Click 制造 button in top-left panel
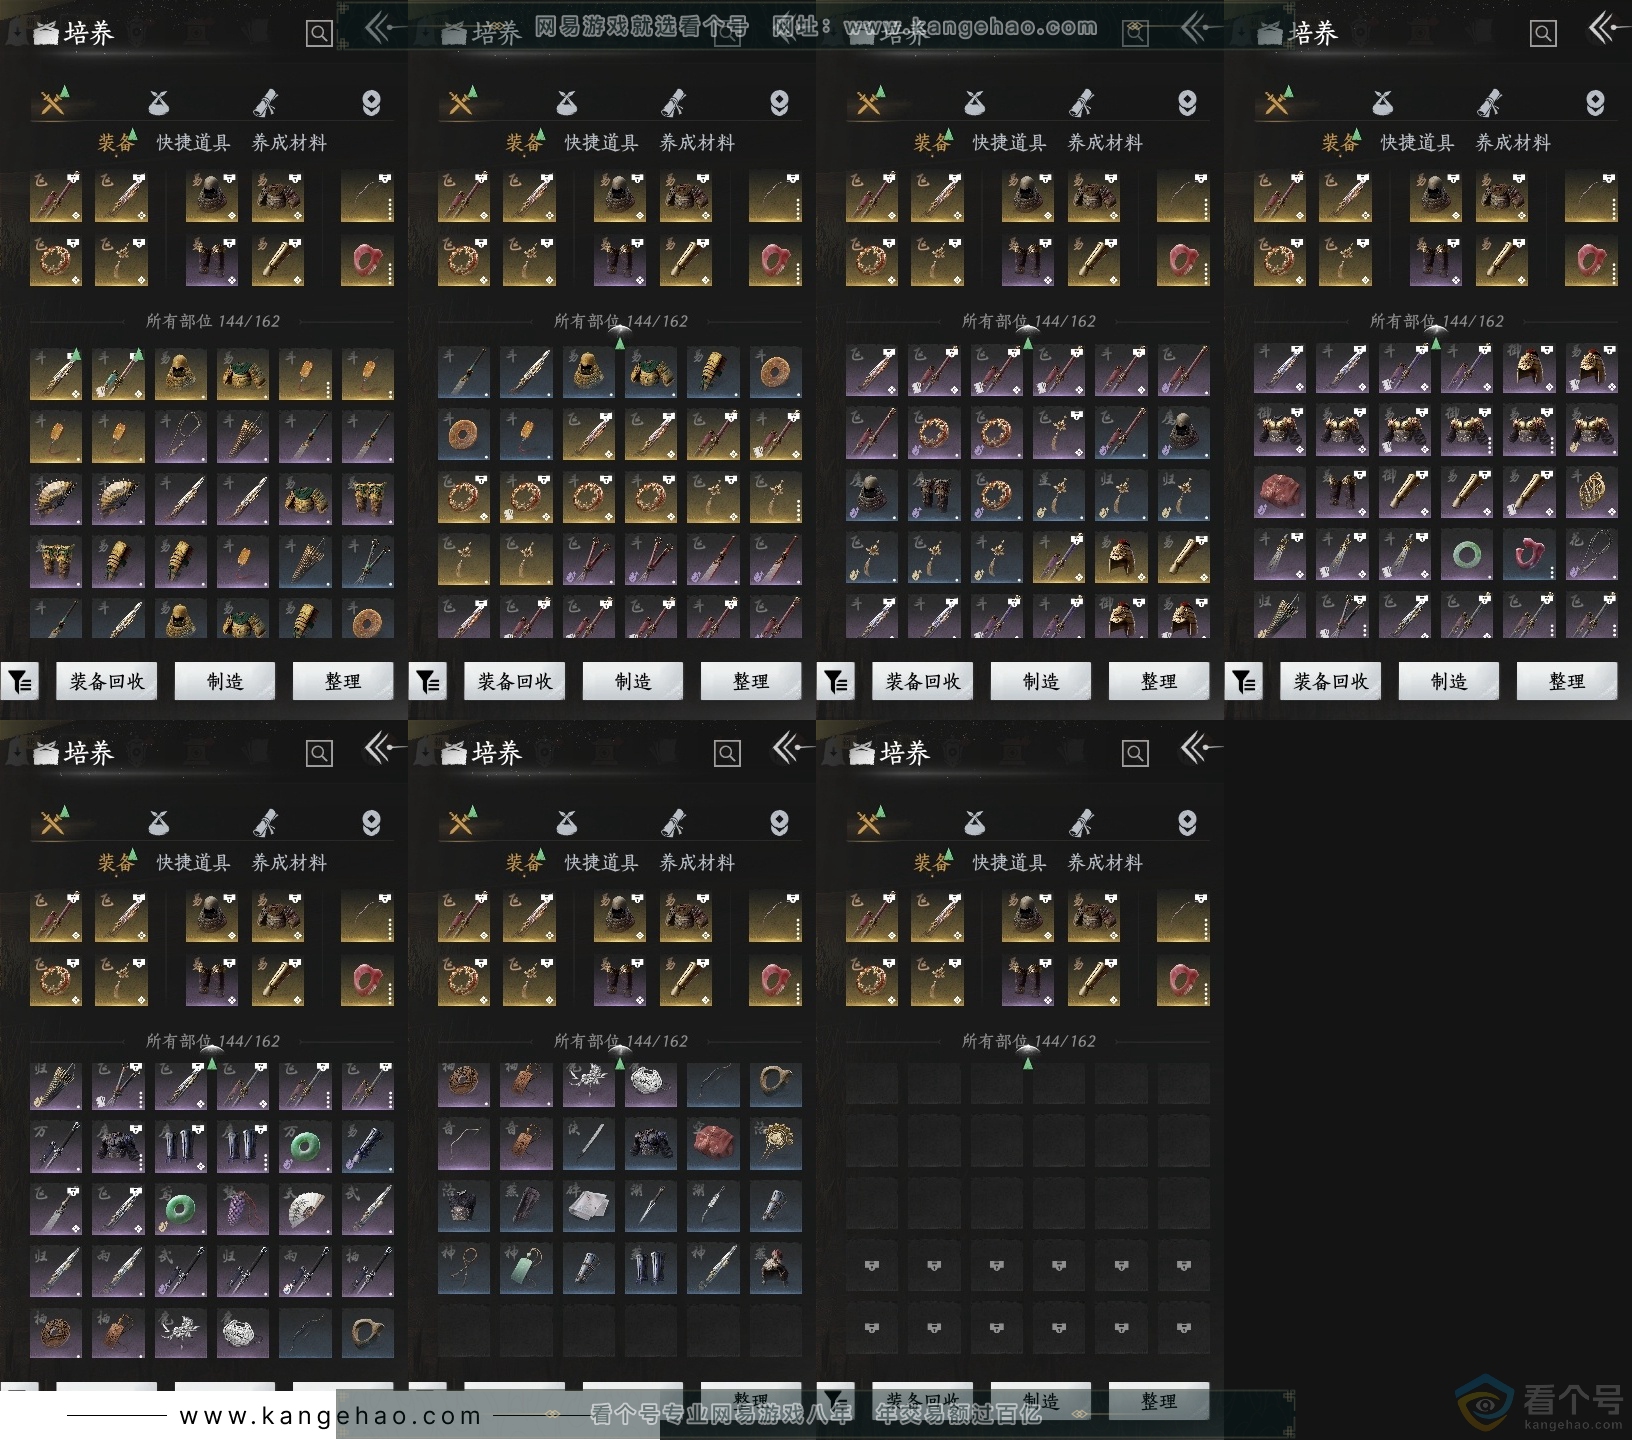This screenshot has height=1440, width=1632. [225, 681]
